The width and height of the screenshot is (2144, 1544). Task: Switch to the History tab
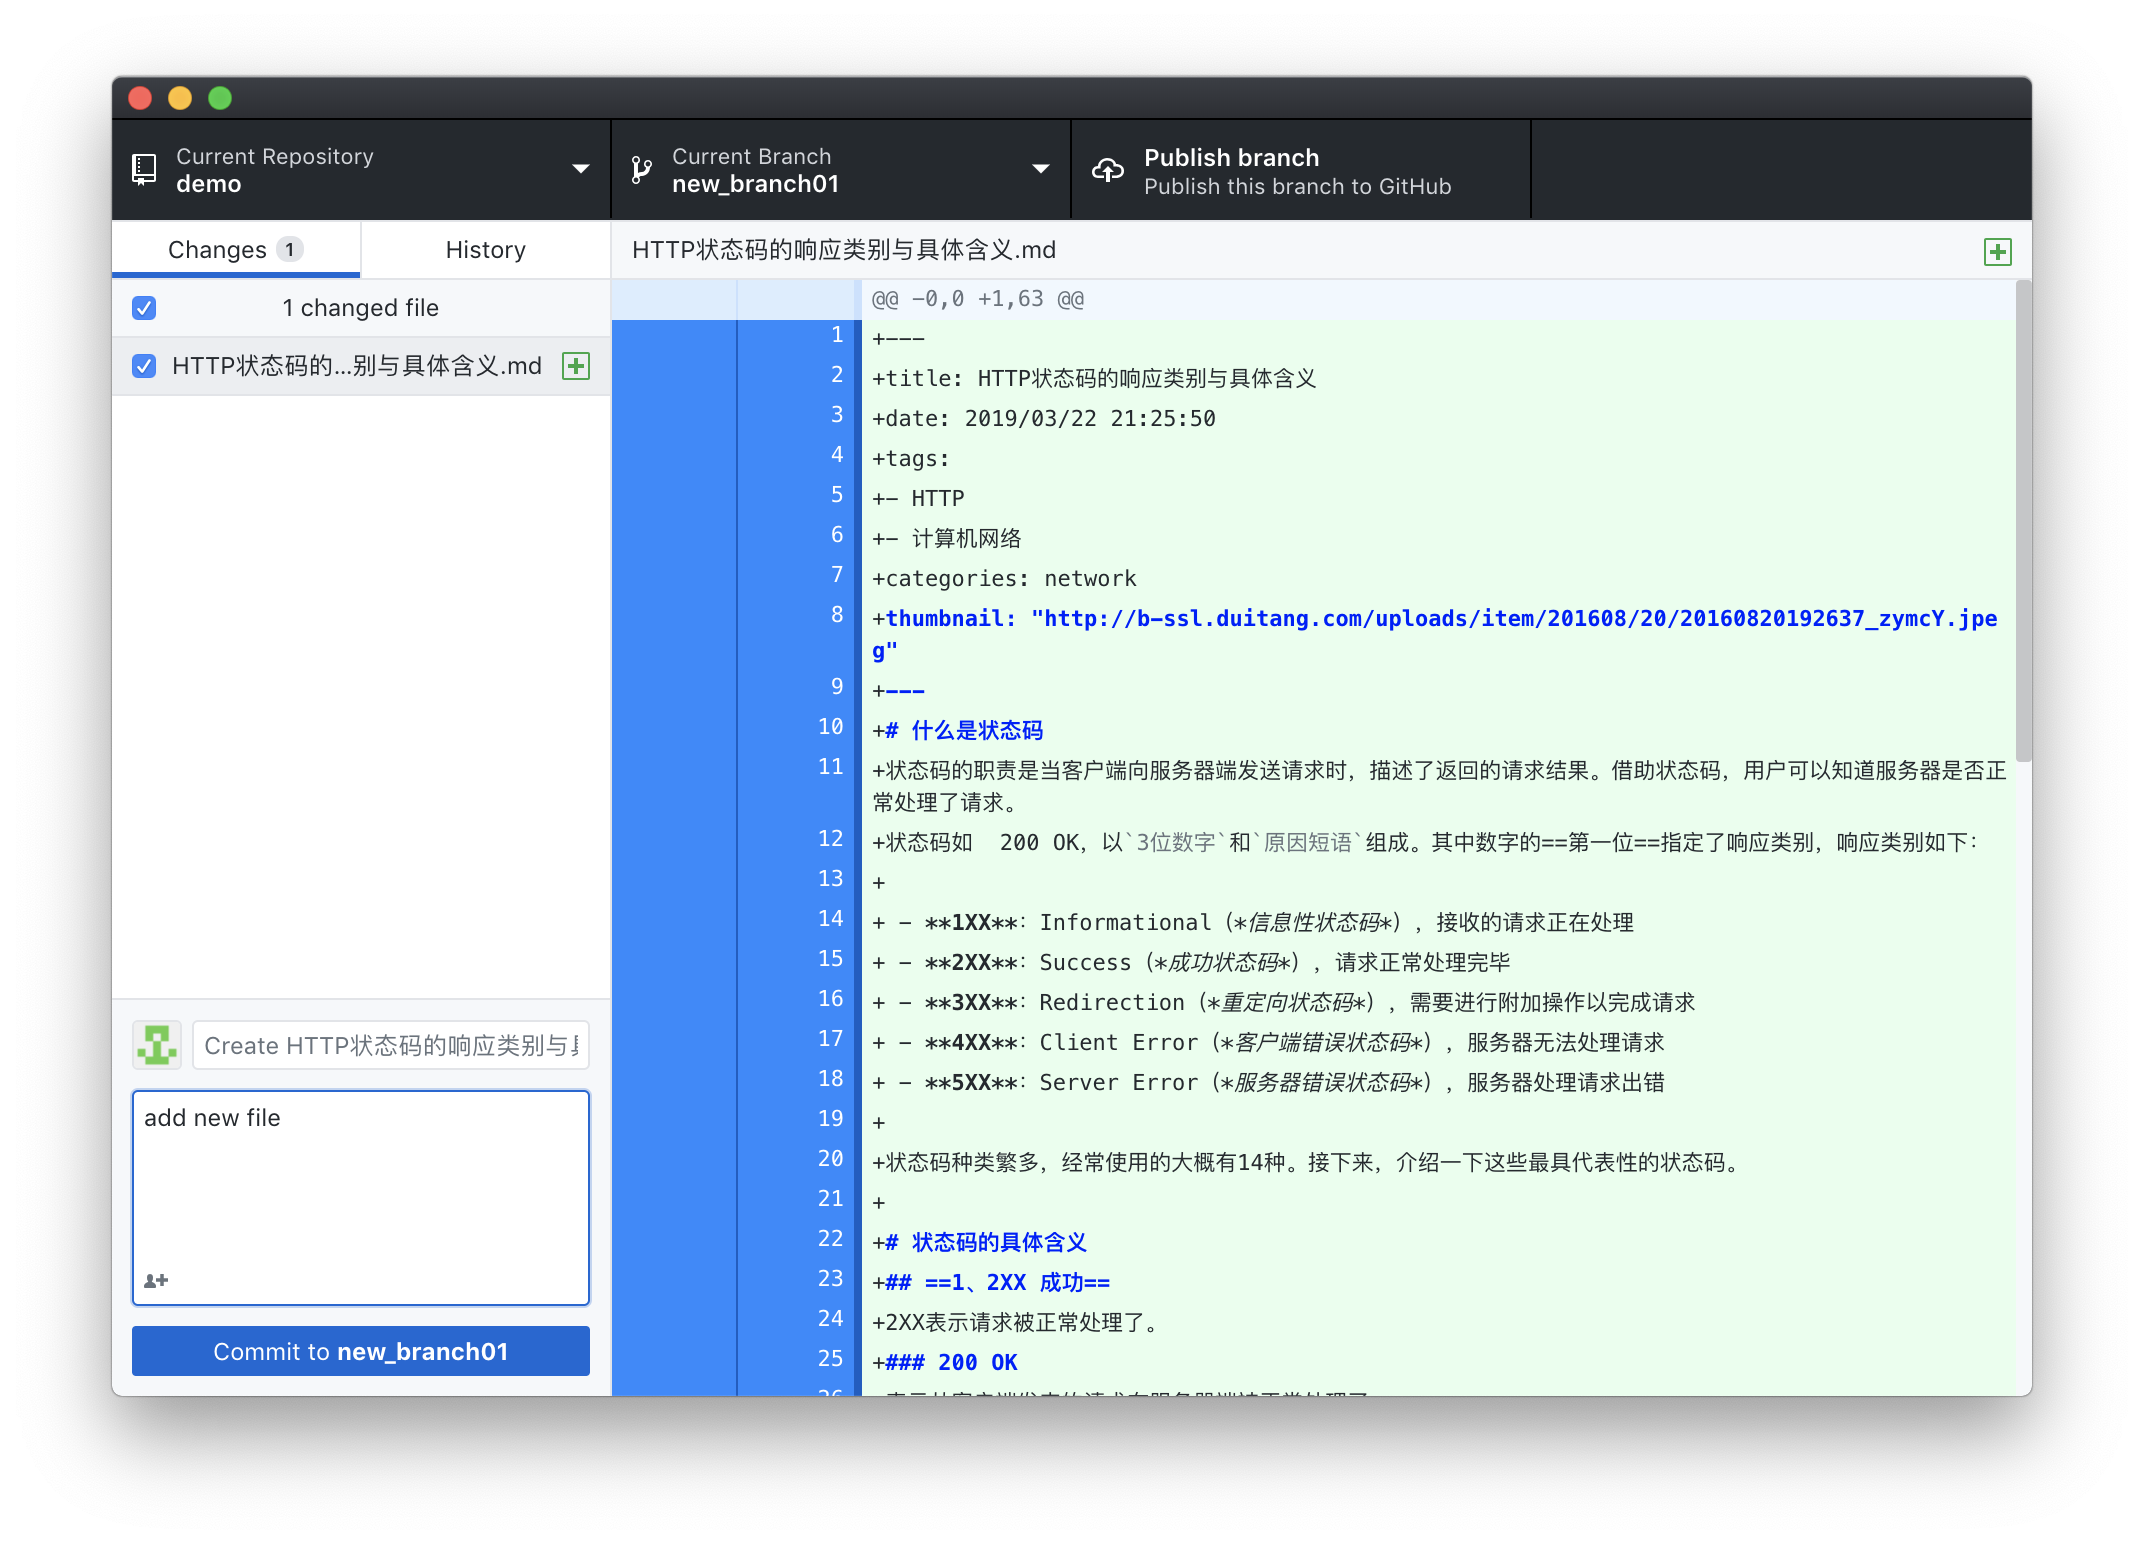(x=485, y=250)
